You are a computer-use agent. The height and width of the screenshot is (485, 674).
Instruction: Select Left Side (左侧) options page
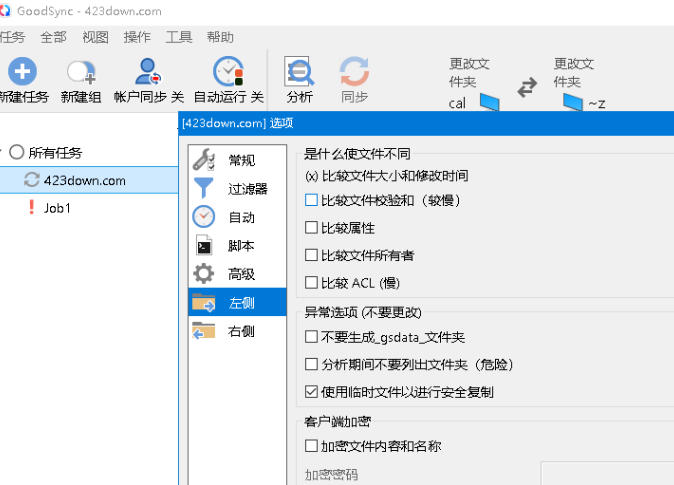tap(237, 302)
